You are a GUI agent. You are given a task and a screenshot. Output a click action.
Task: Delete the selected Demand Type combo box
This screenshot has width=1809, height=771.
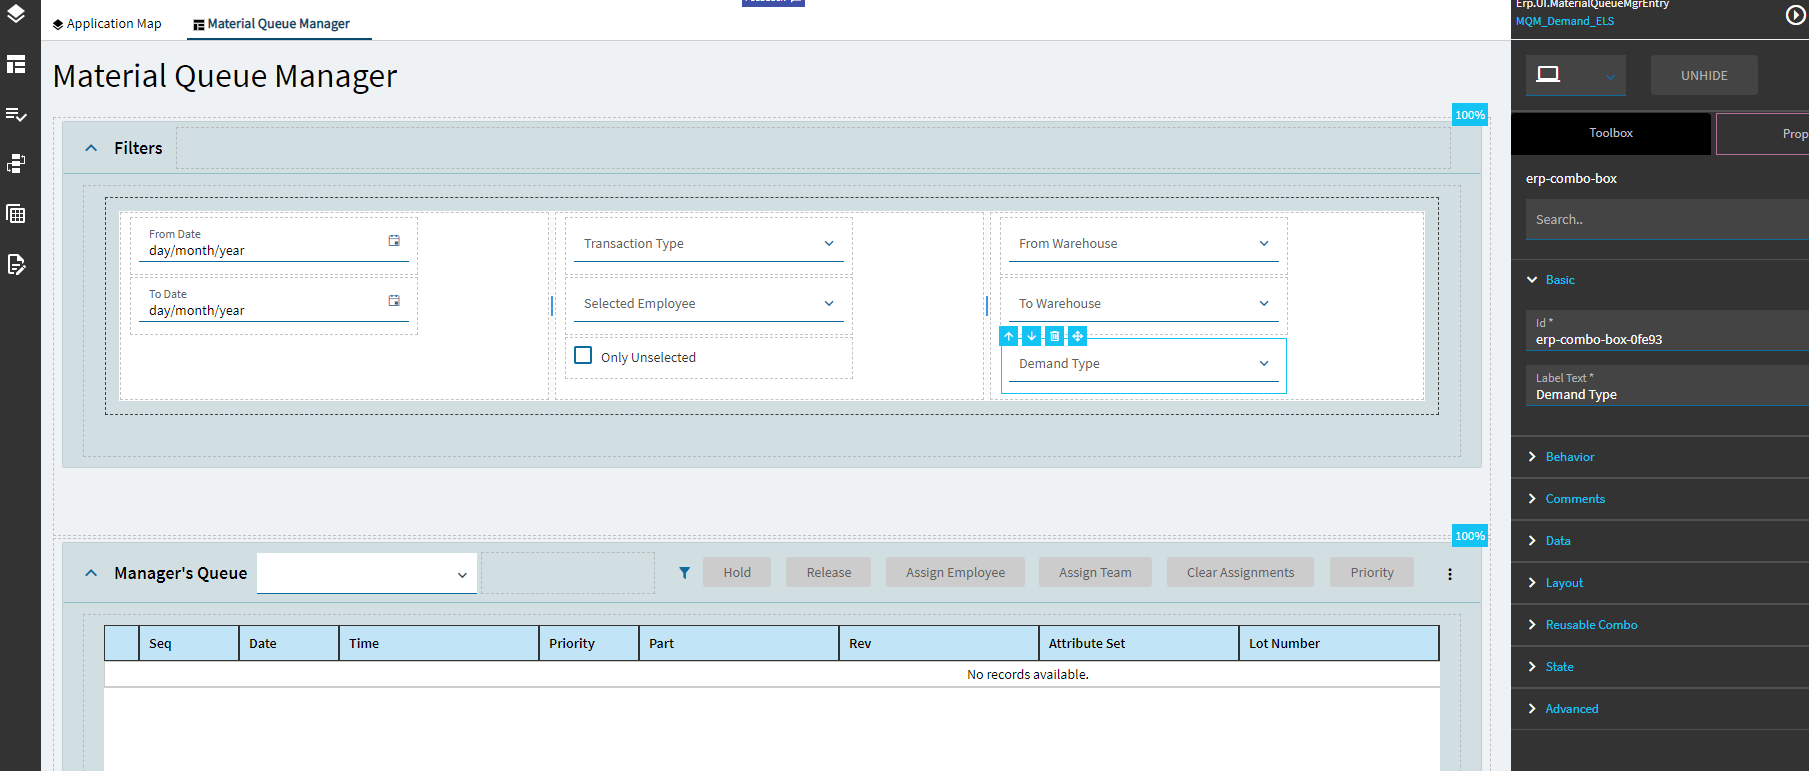pyautogui.click(x=1054, y=336)
